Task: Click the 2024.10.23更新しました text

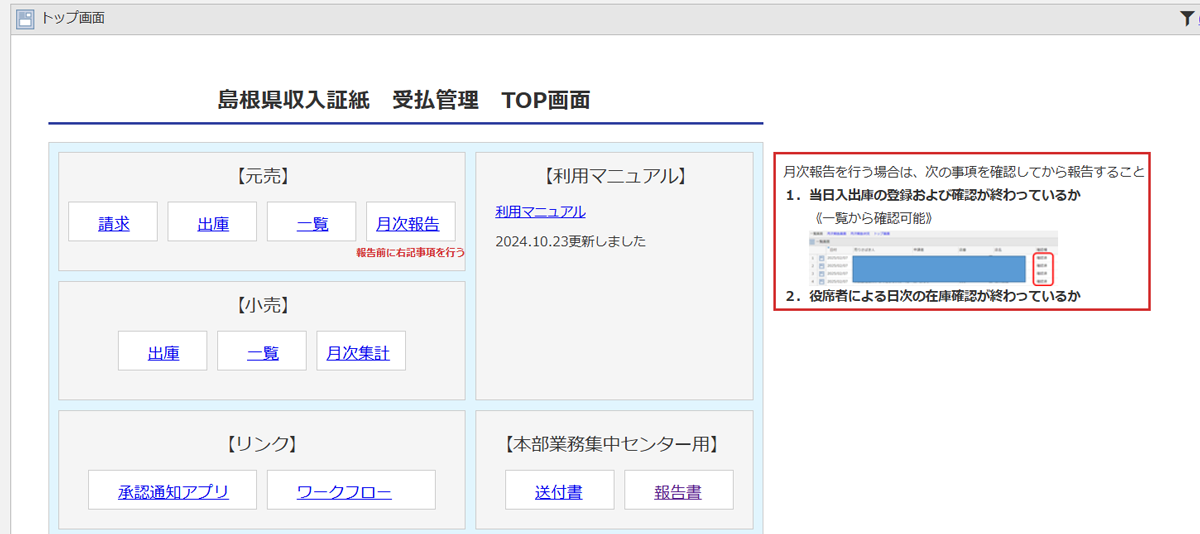Action: pyautogui.click(x=570, y=241)
